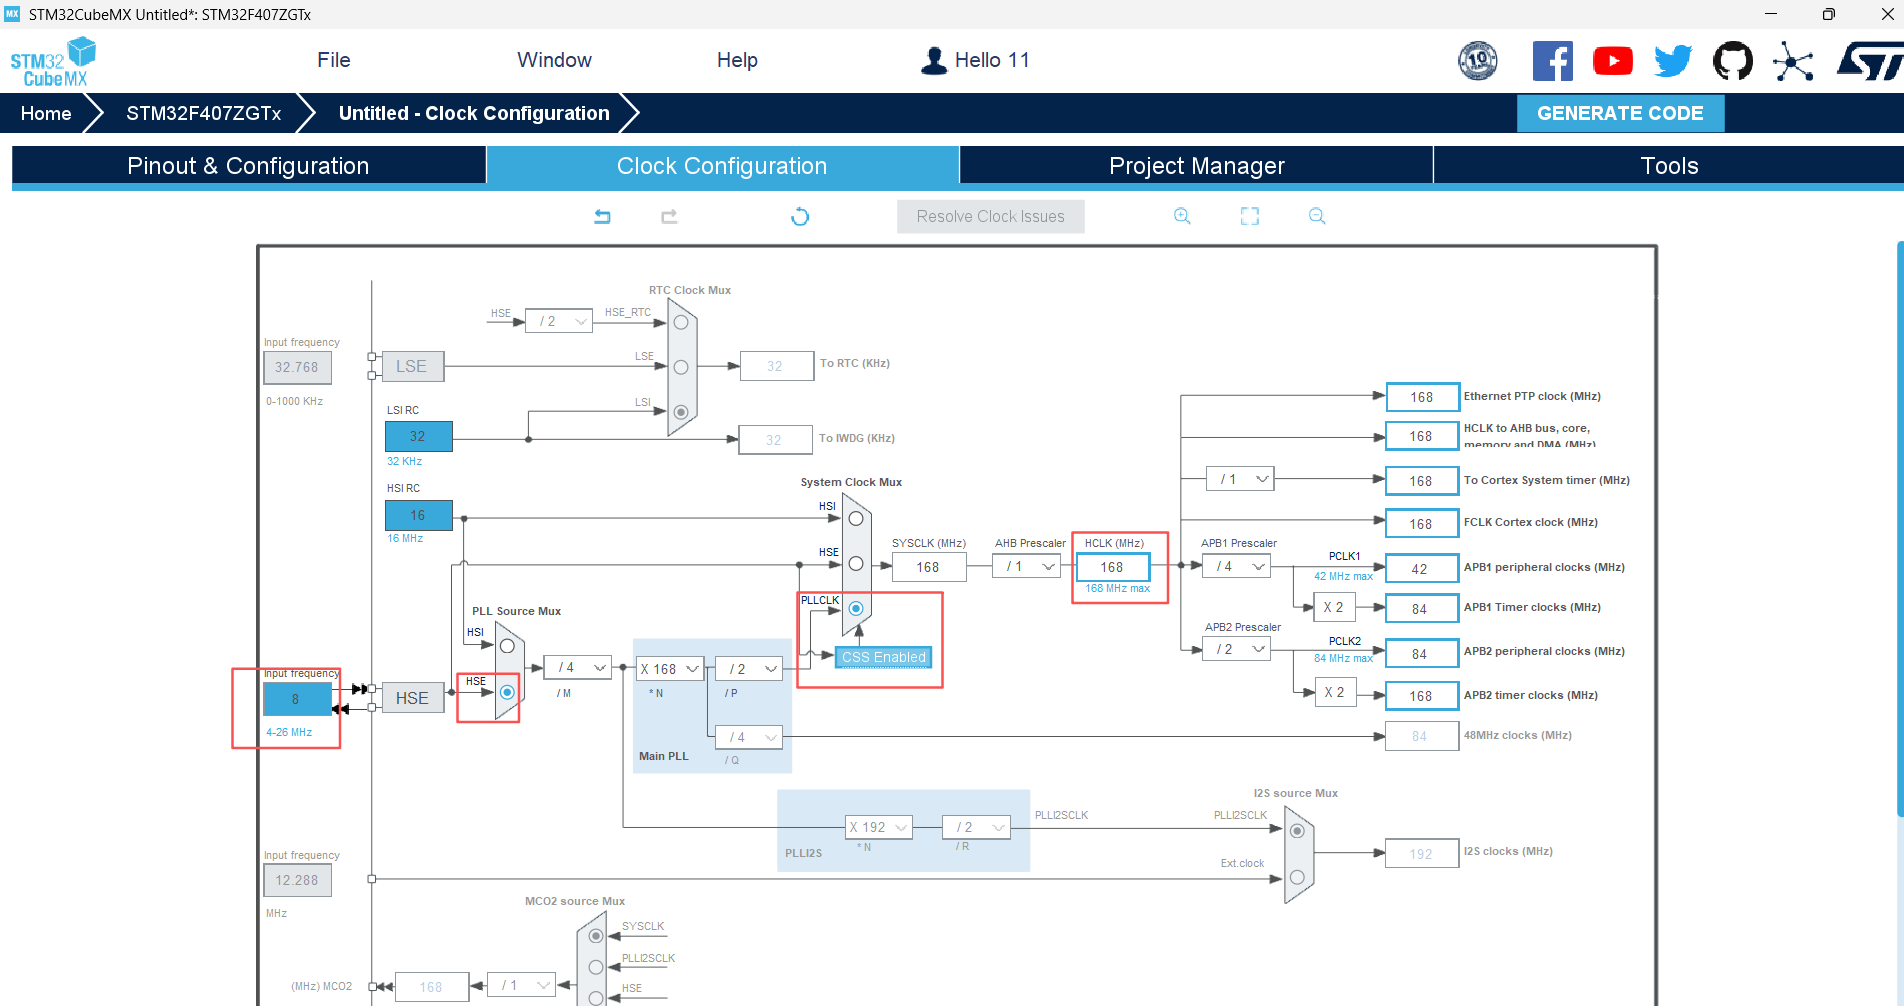
Task: Click the HCLK (MHz) value field
Action: point(1113,567)
